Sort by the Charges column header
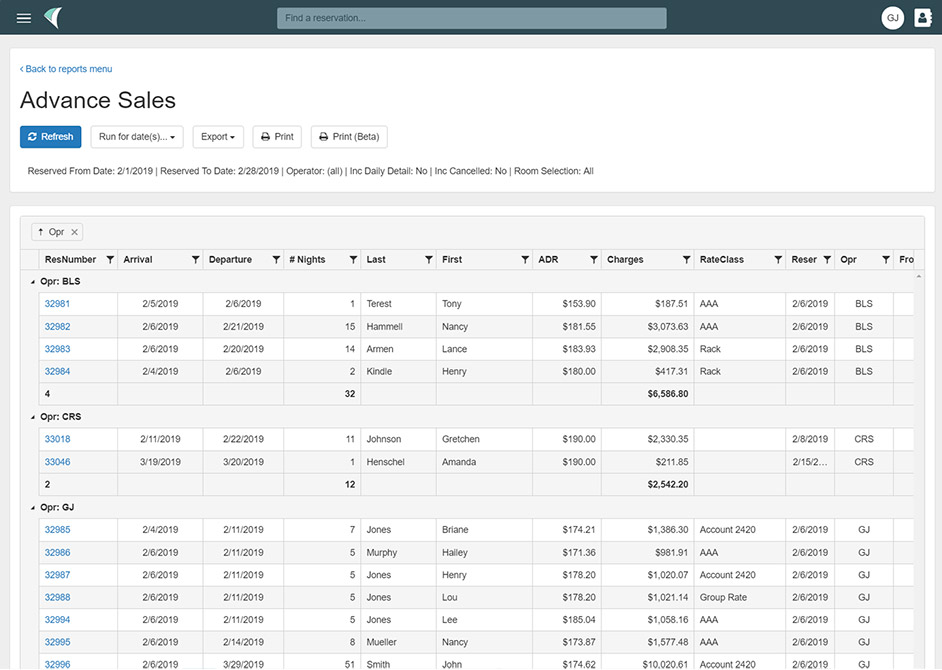Image resolution: width=942 pixels, height=670 pixels. (625, 260)
